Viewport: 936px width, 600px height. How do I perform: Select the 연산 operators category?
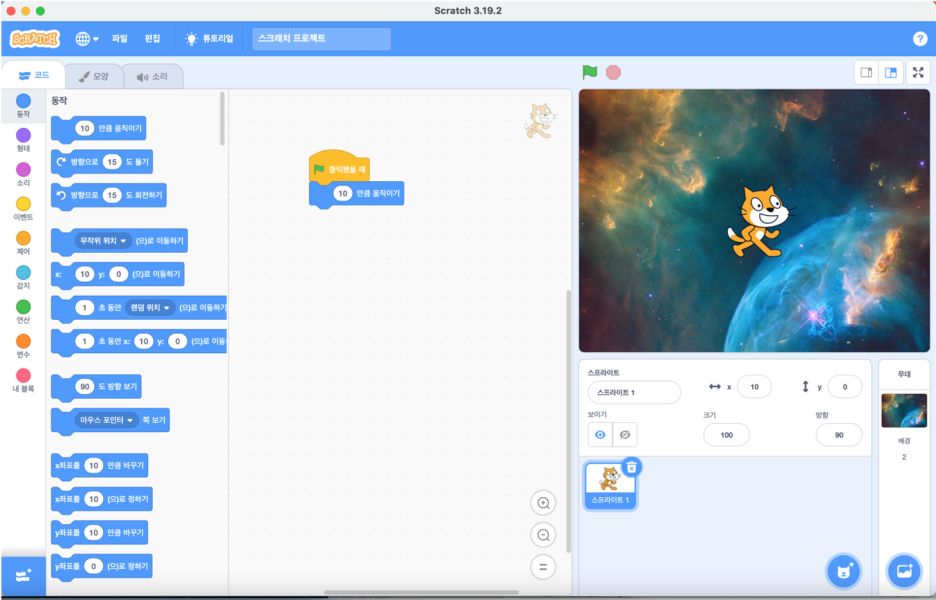click(x=23, y=312)
